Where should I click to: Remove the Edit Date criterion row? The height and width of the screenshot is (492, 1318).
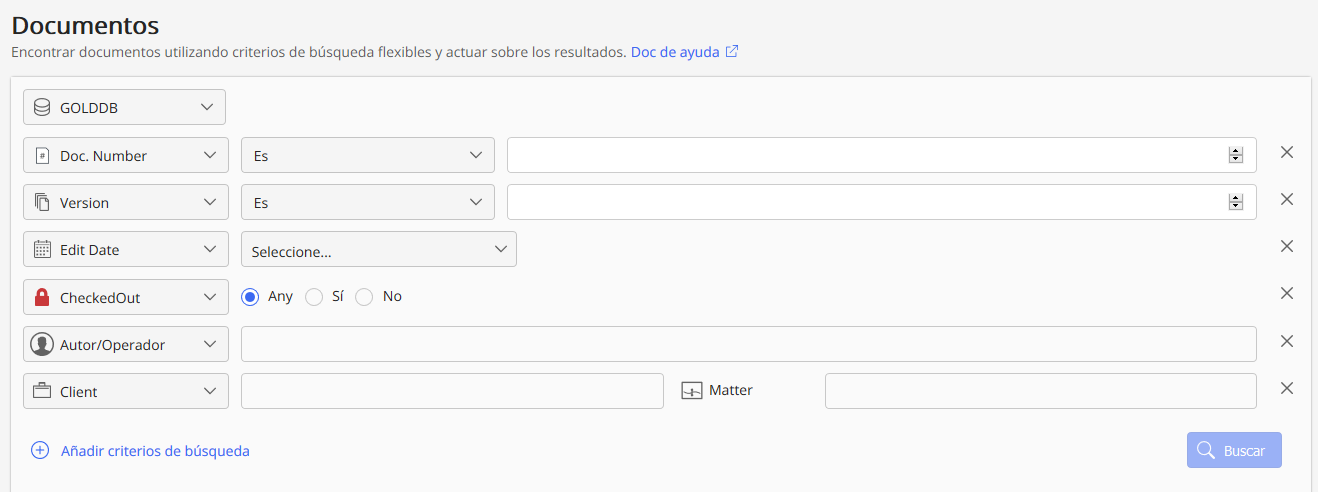pyautogui.click(x=1287, y=246)
